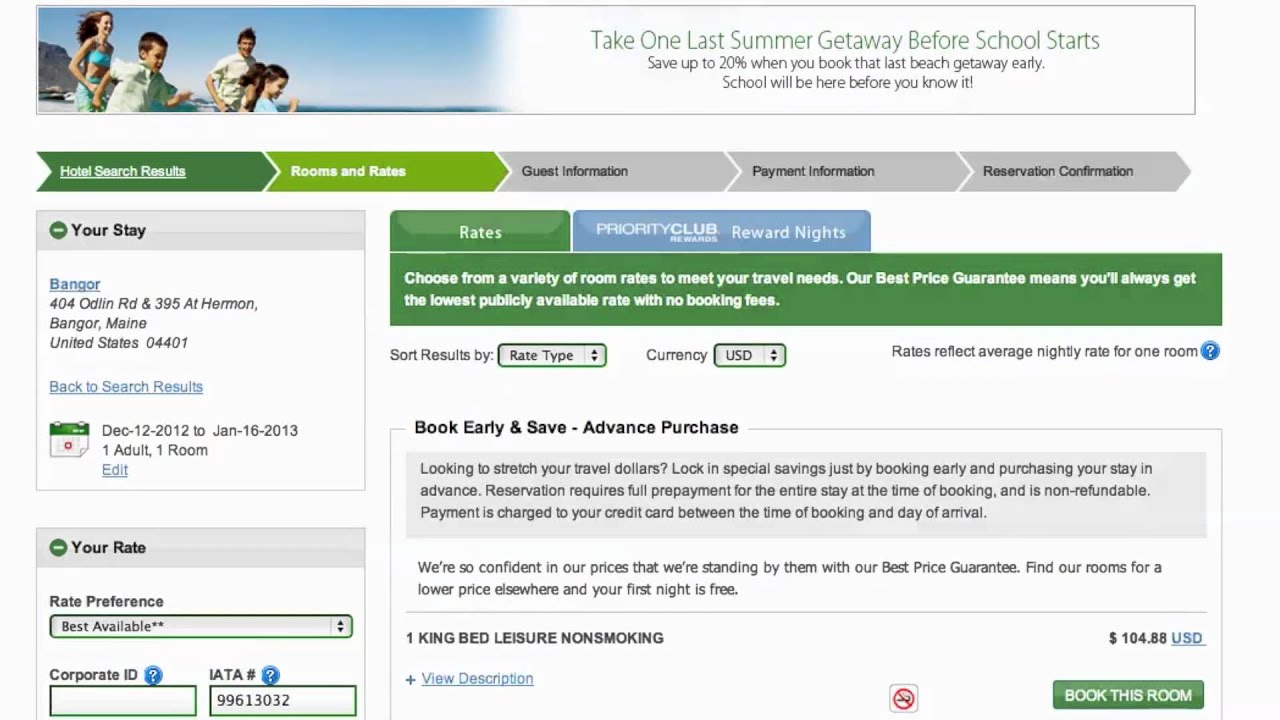
Task: Click the summer getaway promotional banner
Action: pos(615,60)
